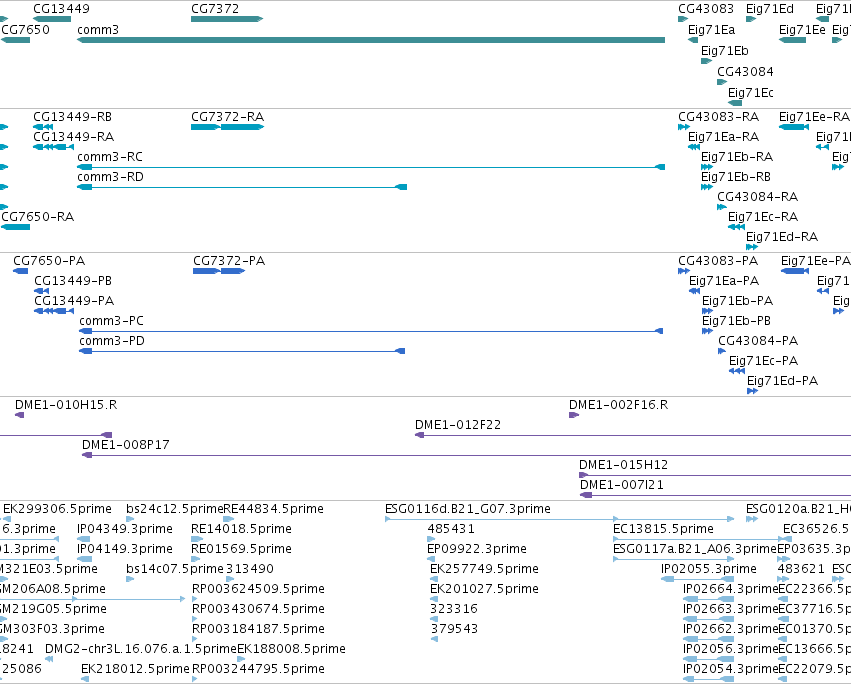Select the CG13449 gene feature
The image size is (851, 684).
52,19
